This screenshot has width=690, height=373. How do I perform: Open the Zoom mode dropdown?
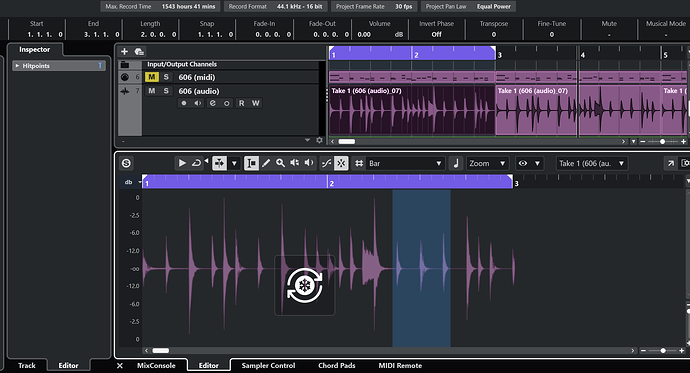click(x=487, y=163)
